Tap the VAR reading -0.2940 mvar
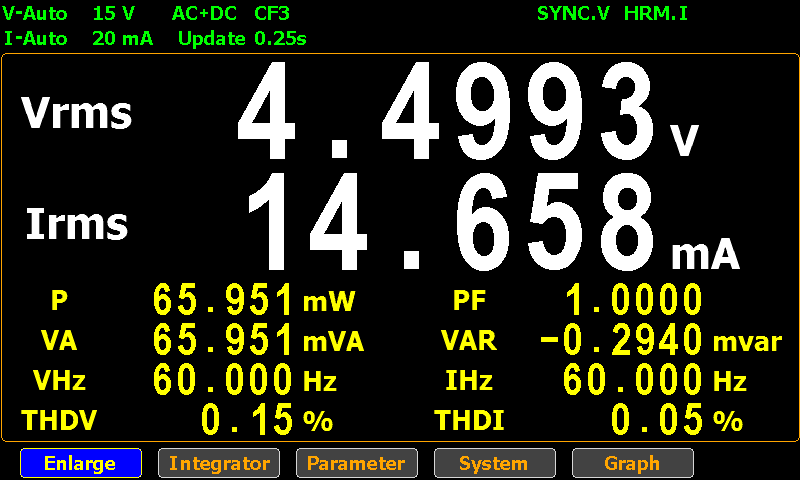 pos(622,340)
